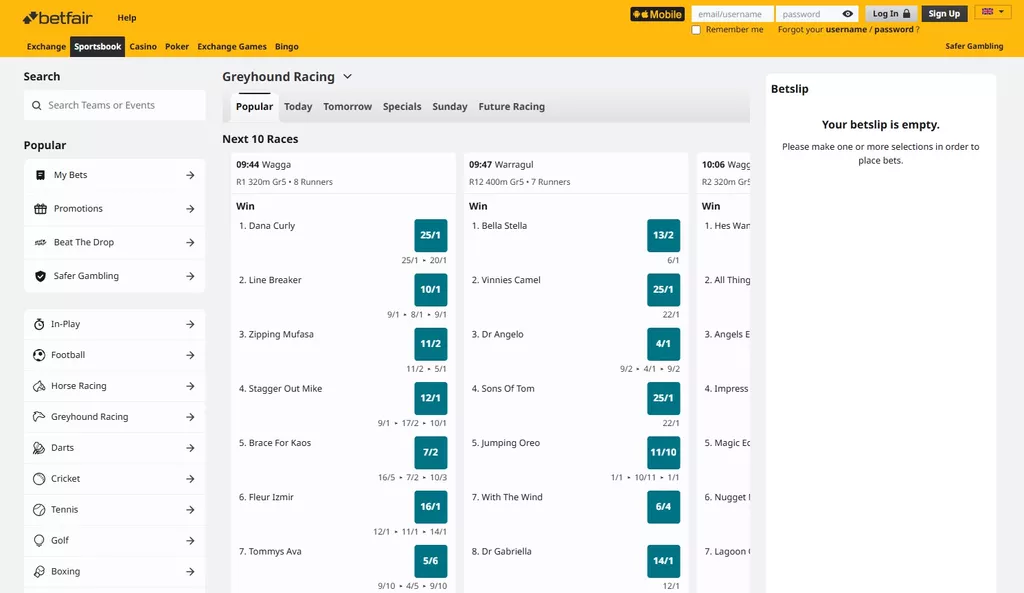Image resolution: width=1024 pixels, height=593 pixels.
Task: Click arrow next to Football
Action: (190, 355)
